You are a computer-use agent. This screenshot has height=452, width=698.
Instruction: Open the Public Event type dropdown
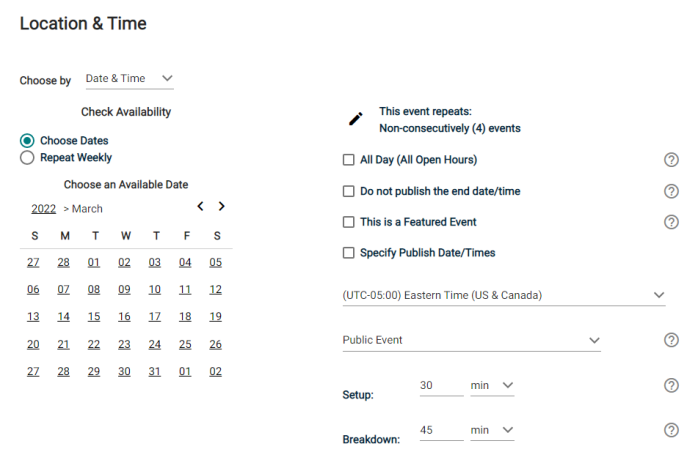[x=471, y=341]
